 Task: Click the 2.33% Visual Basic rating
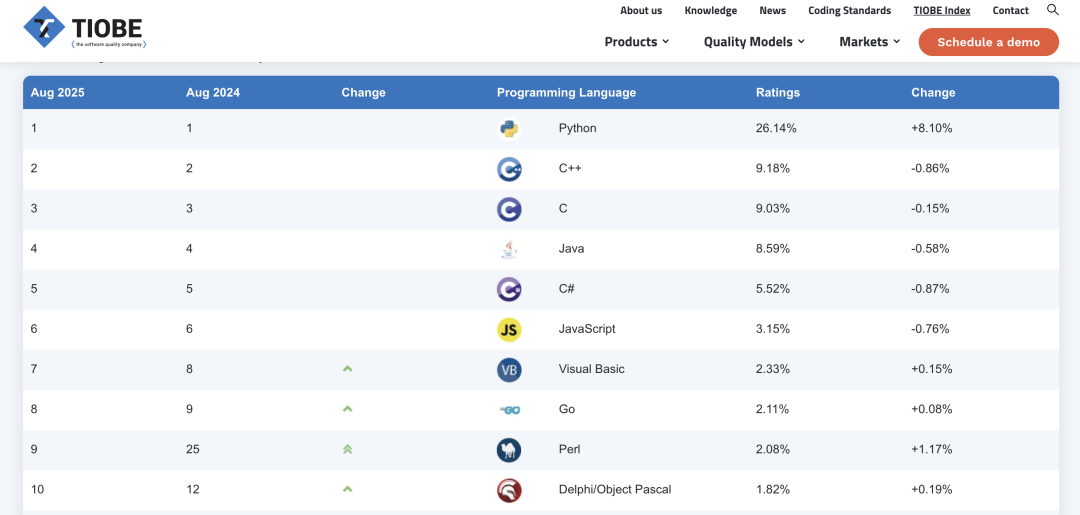coord(773,369)
